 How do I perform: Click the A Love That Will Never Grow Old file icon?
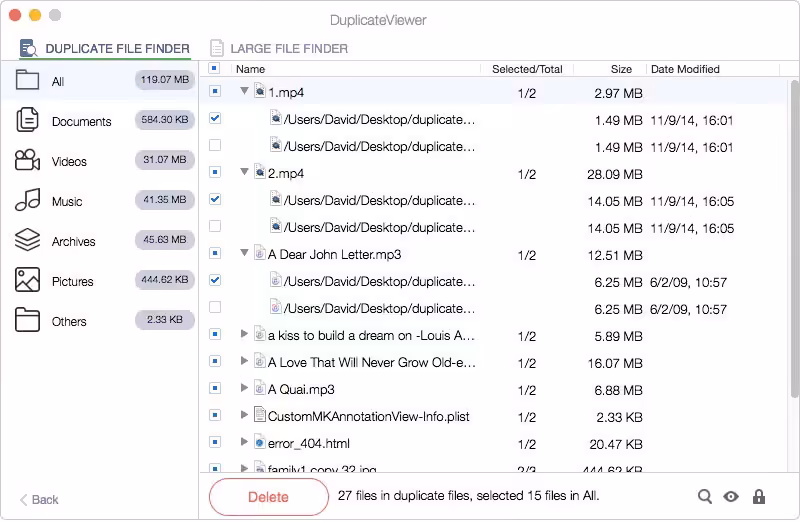pyautogui.click(x=260, y=361)
